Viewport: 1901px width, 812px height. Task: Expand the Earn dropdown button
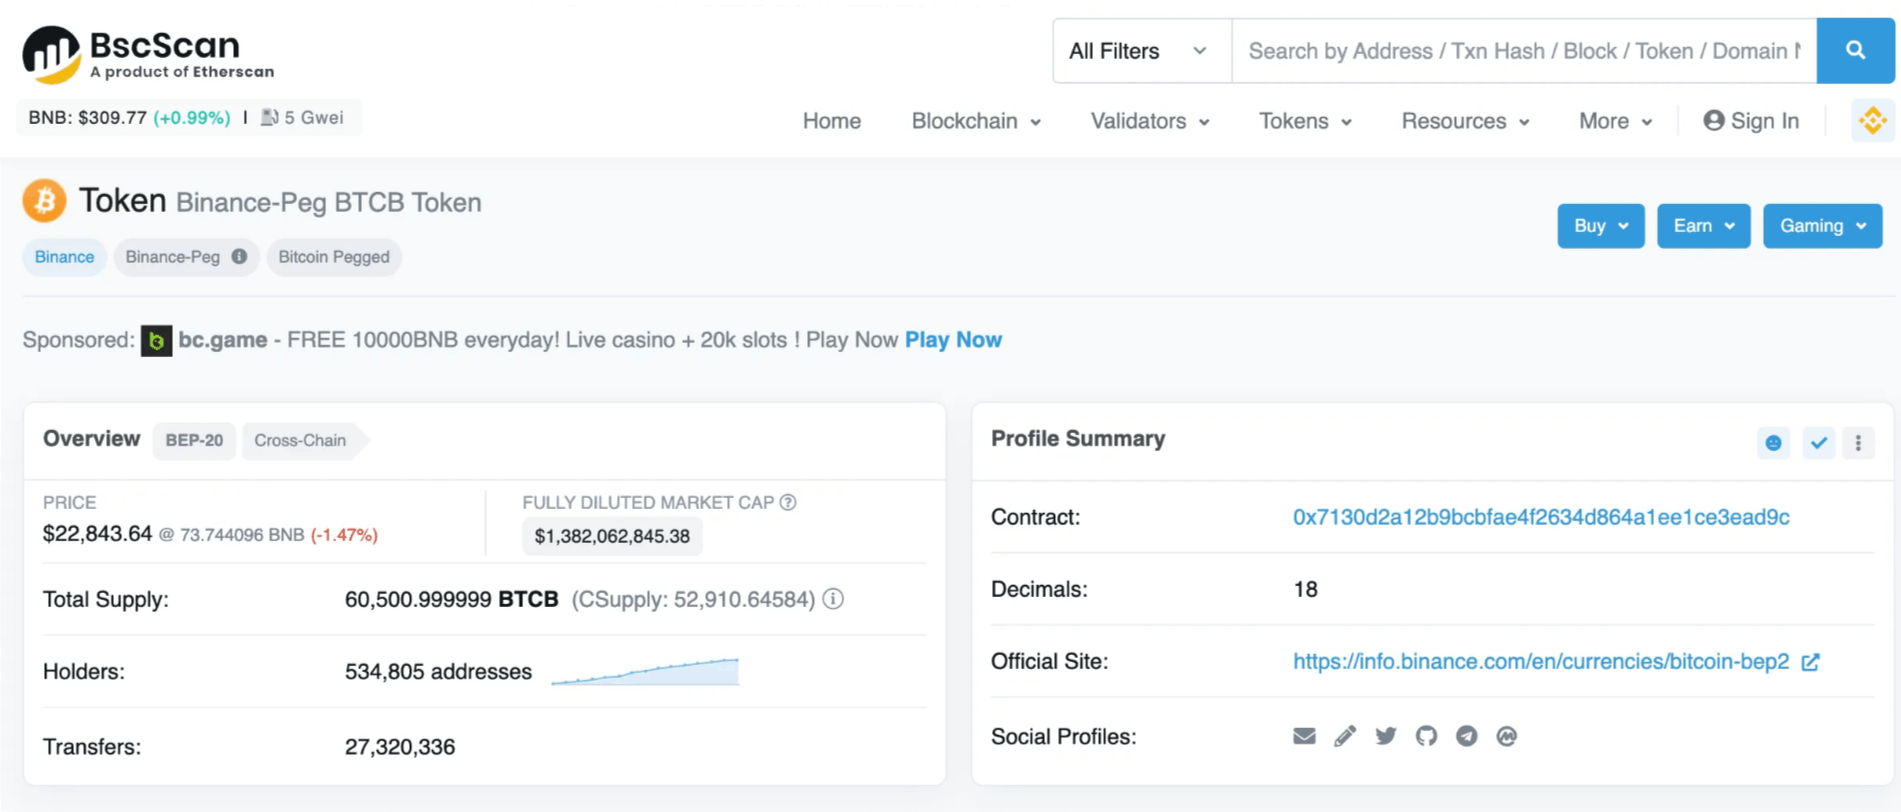pyautogui.click(x=1703, y=226)
